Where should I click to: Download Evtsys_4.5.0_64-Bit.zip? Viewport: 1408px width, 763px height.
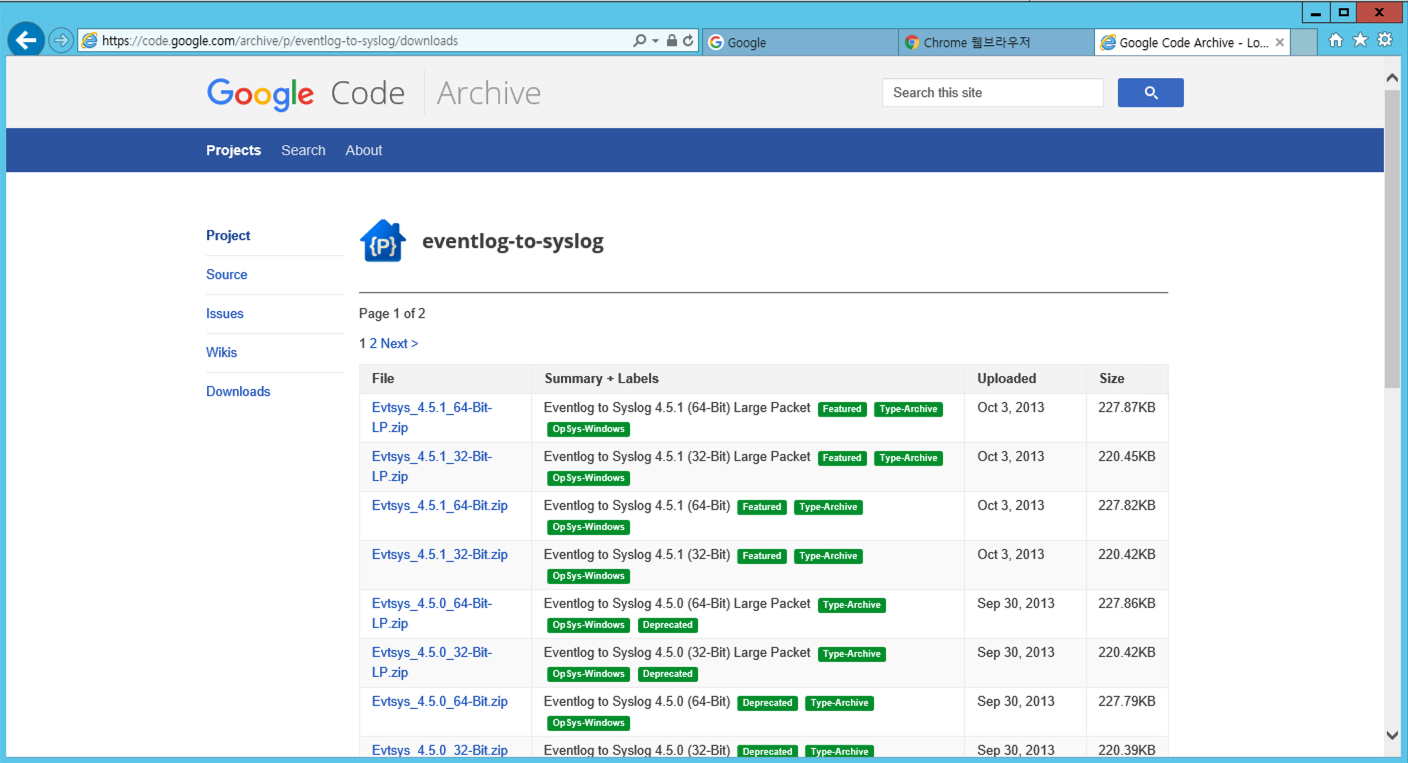tap(440, 701)
